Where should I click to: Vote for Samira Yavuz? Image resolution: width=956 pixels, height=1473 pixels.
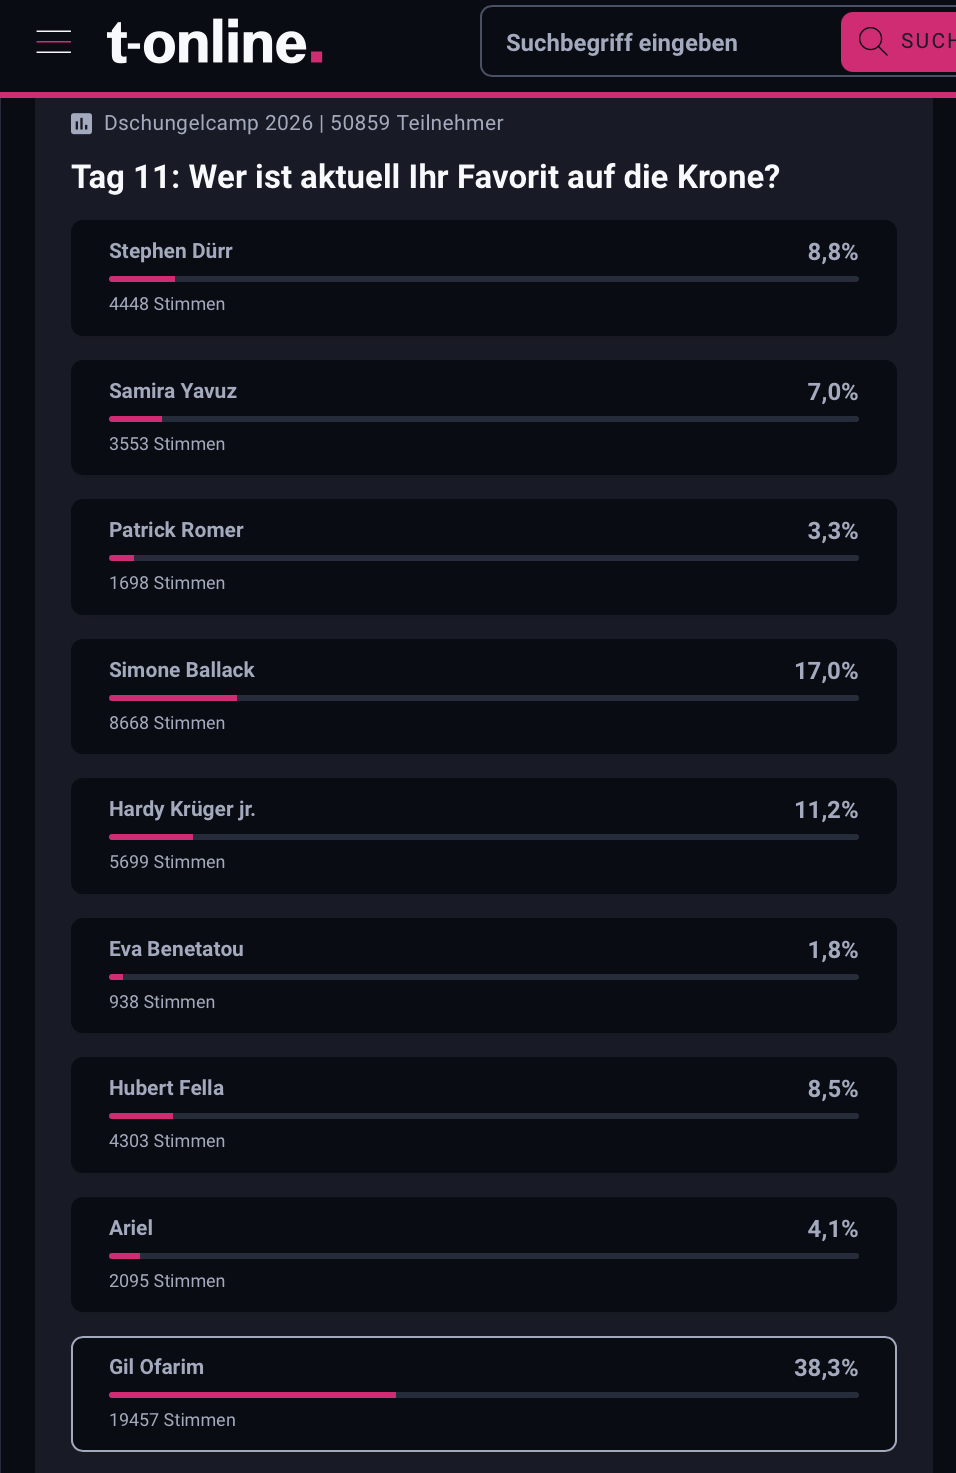[x=483, y=418]
